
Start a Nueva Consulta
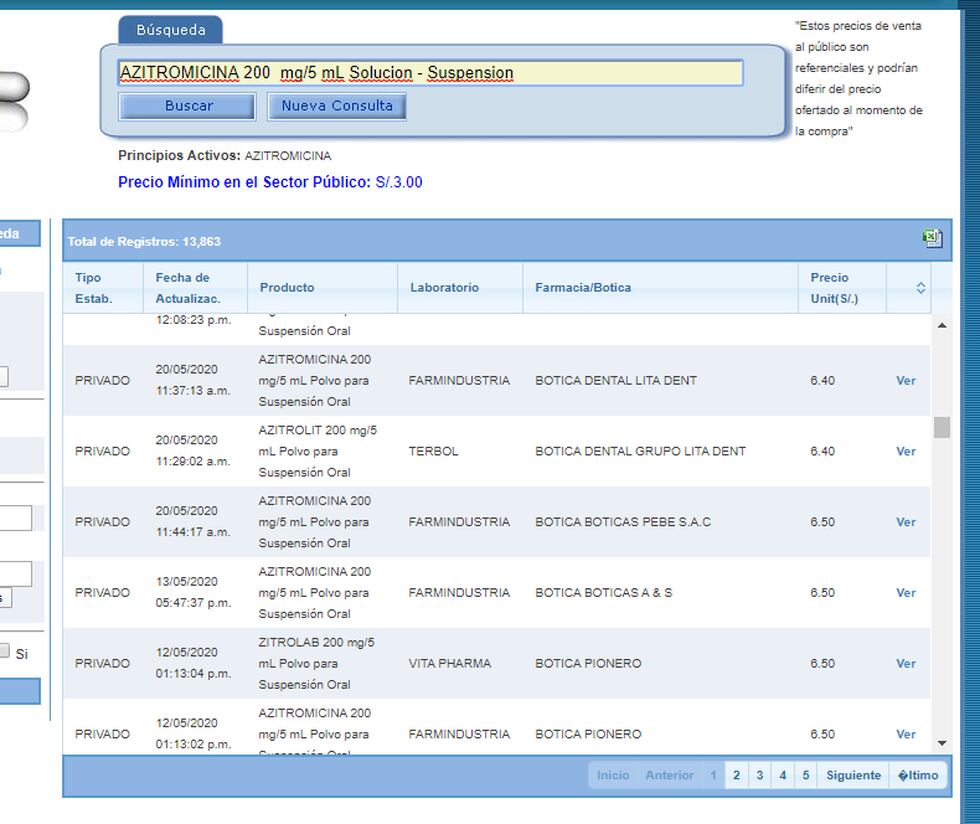[336, 106]
